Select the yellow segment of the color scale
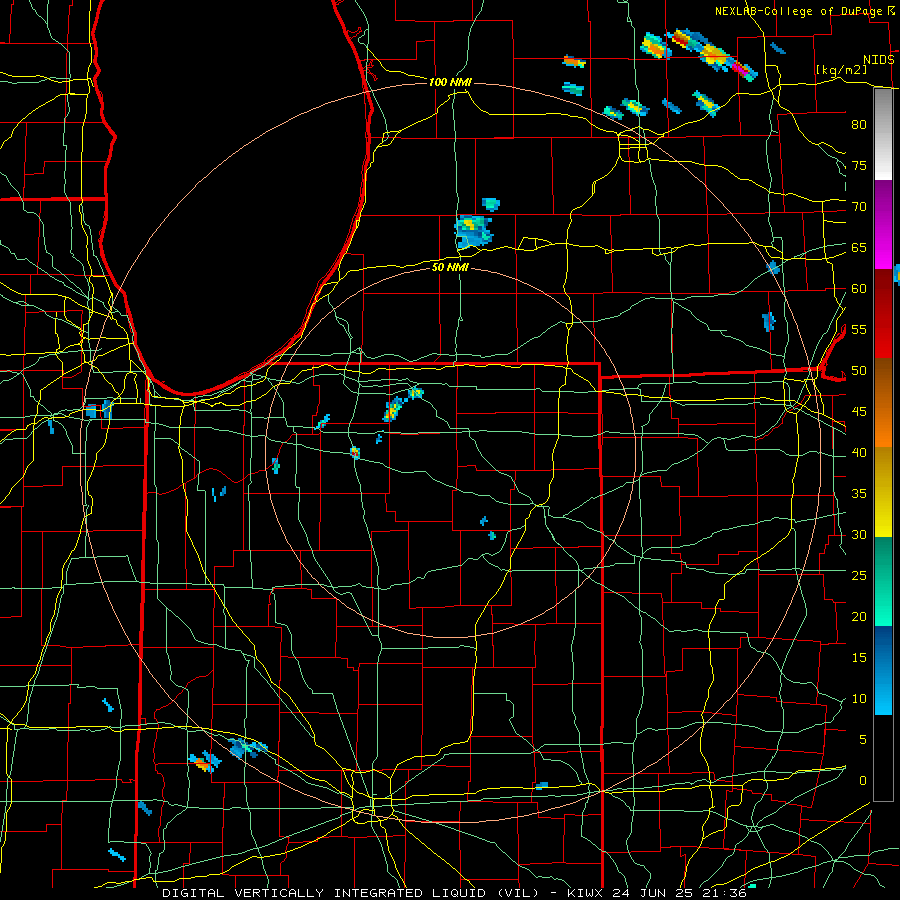 [883, 492]
